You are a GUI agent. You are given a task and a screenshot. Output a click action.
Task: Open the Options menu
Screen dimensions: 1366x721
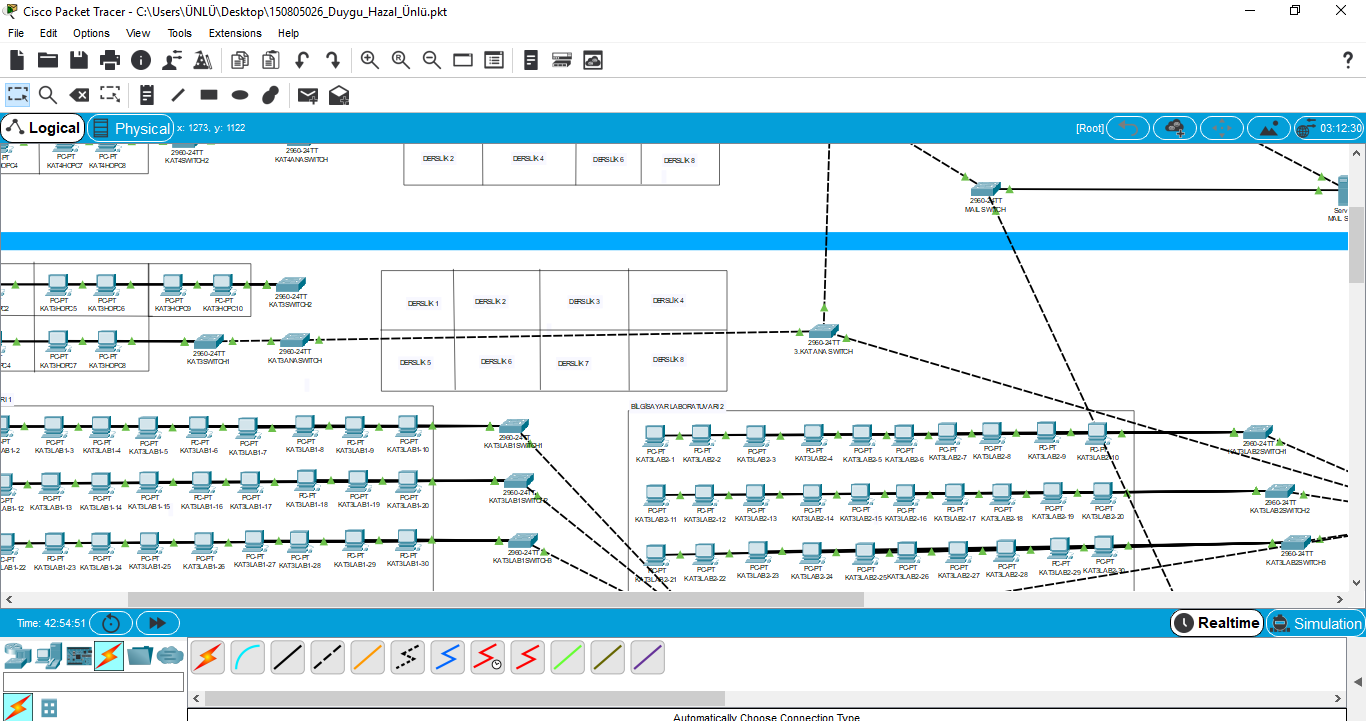pyautogui.click(x=91, y=33)
